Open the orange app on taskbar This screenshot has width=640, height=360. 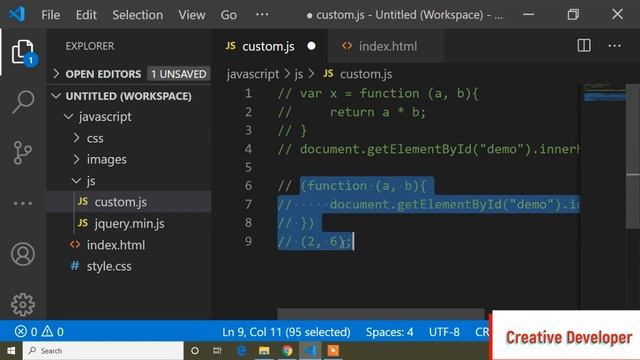pos(333,351)
